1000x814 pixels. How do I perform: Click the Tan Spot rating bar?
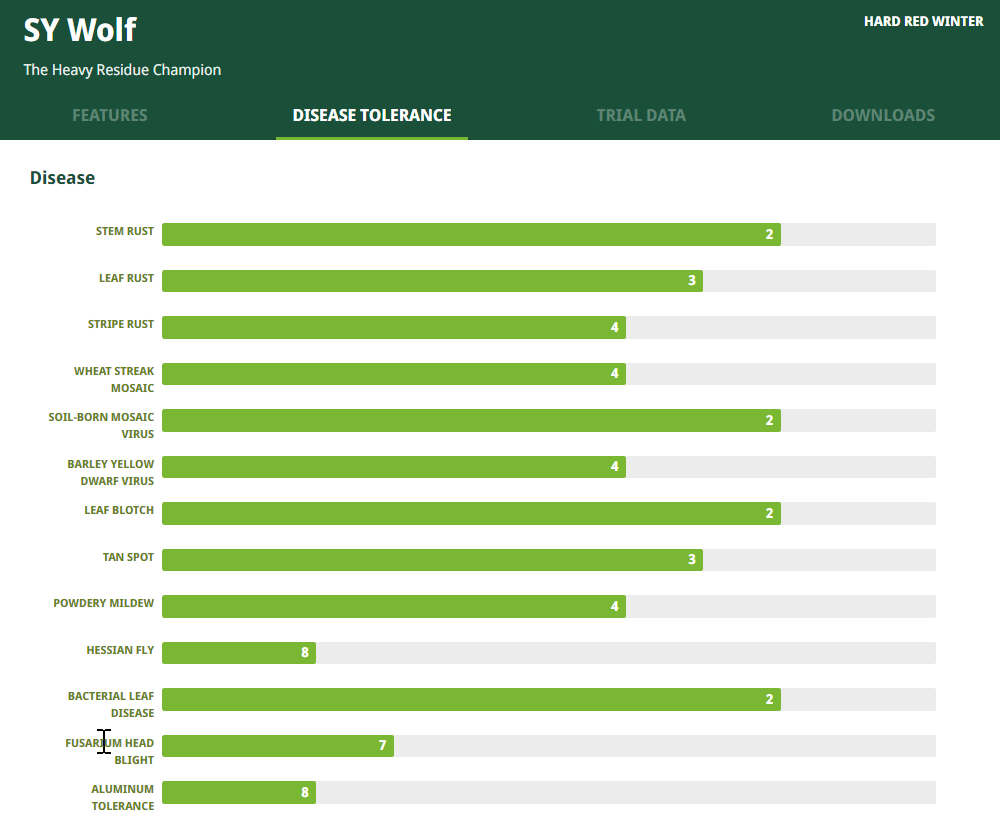(x=548, y=559)
